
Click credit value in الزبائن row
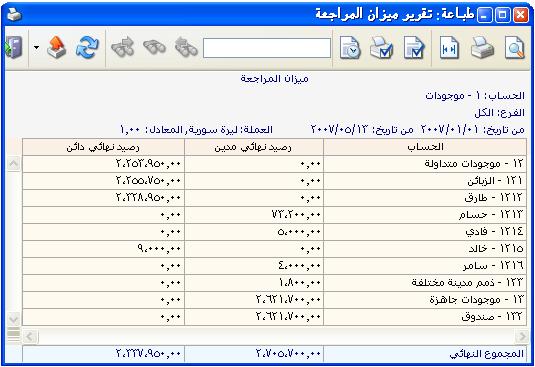(148, 181)
